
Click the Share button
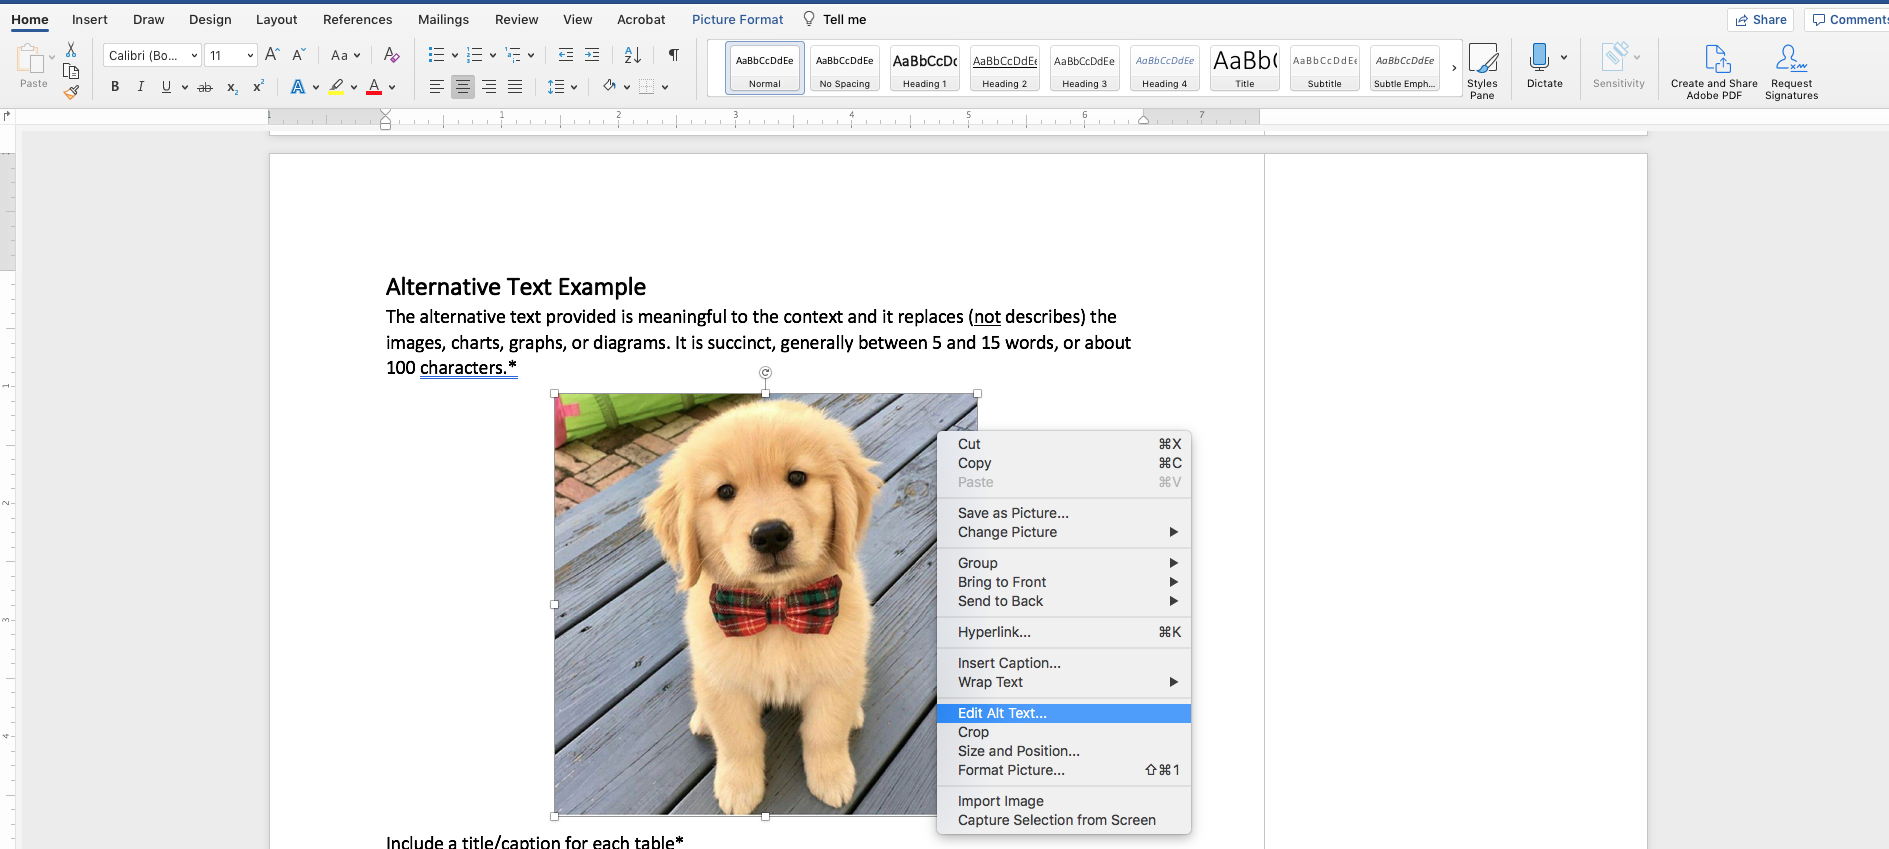tap(1760, 19)
